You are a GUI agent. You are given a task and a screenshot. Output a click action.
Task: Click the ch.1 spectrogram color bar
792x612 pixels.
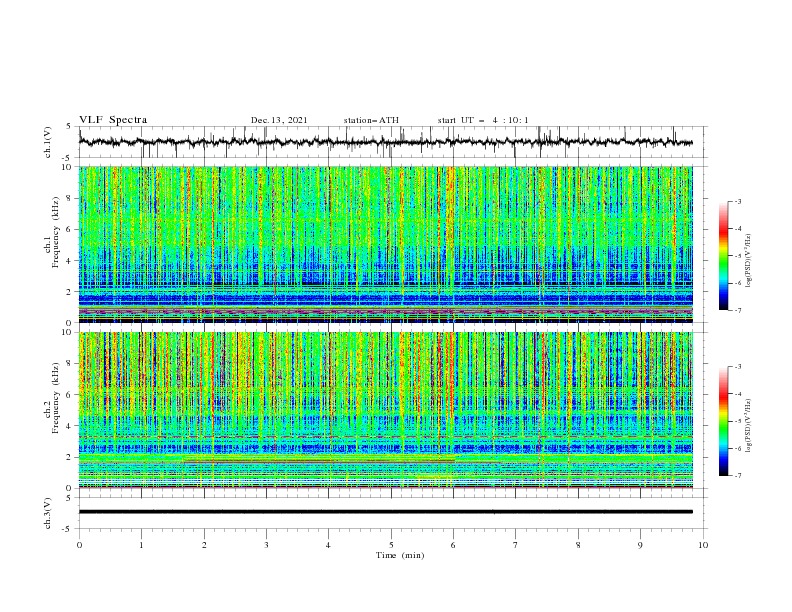pyautogui.click(x=723, y=256)
